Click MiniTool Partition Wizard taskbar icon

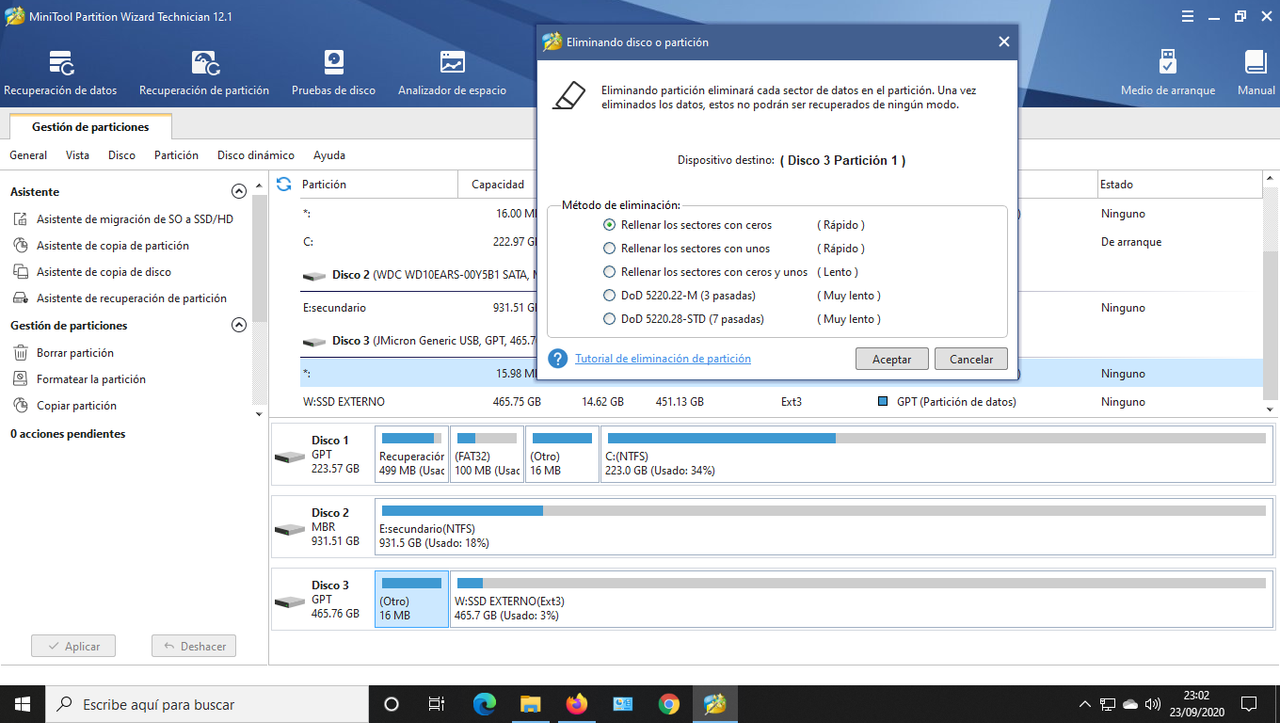pos(714,704)
